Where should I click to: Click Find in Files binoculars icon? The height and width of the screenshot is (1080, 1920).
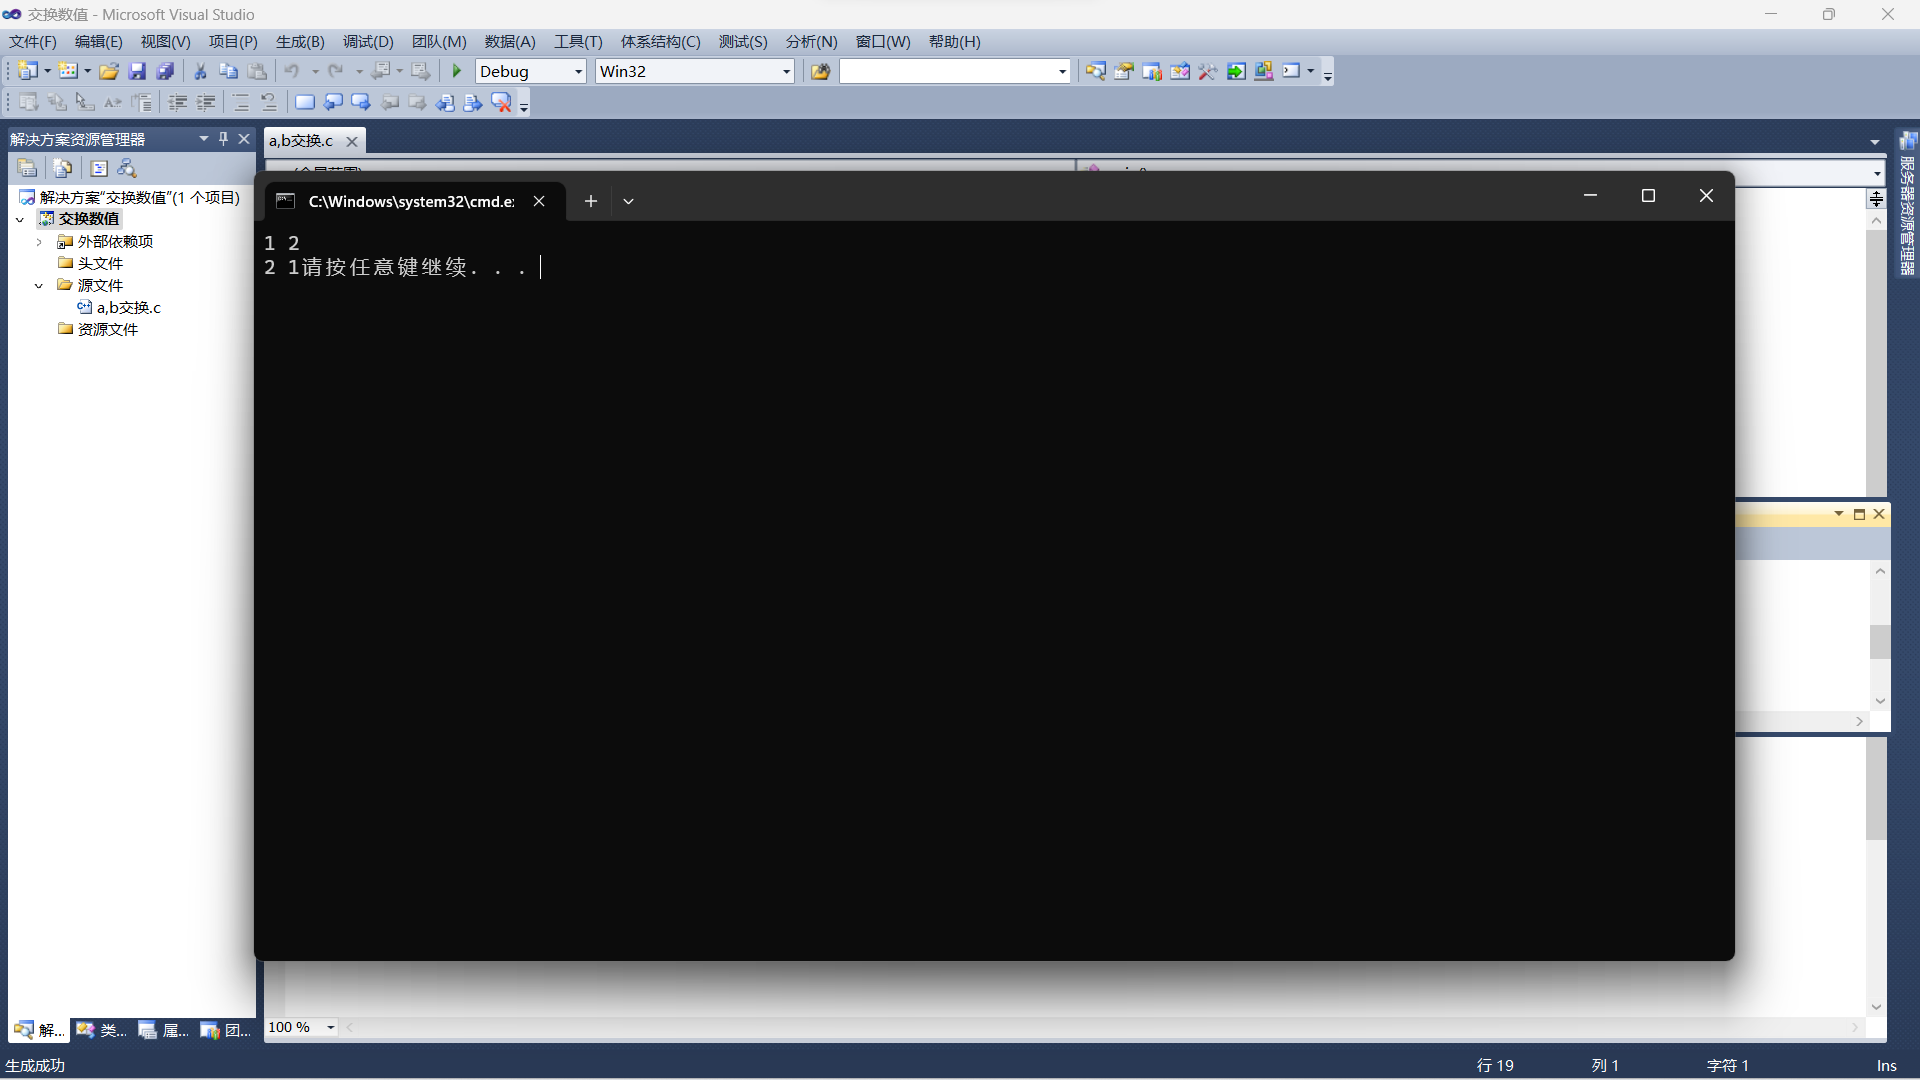[820, 71]
